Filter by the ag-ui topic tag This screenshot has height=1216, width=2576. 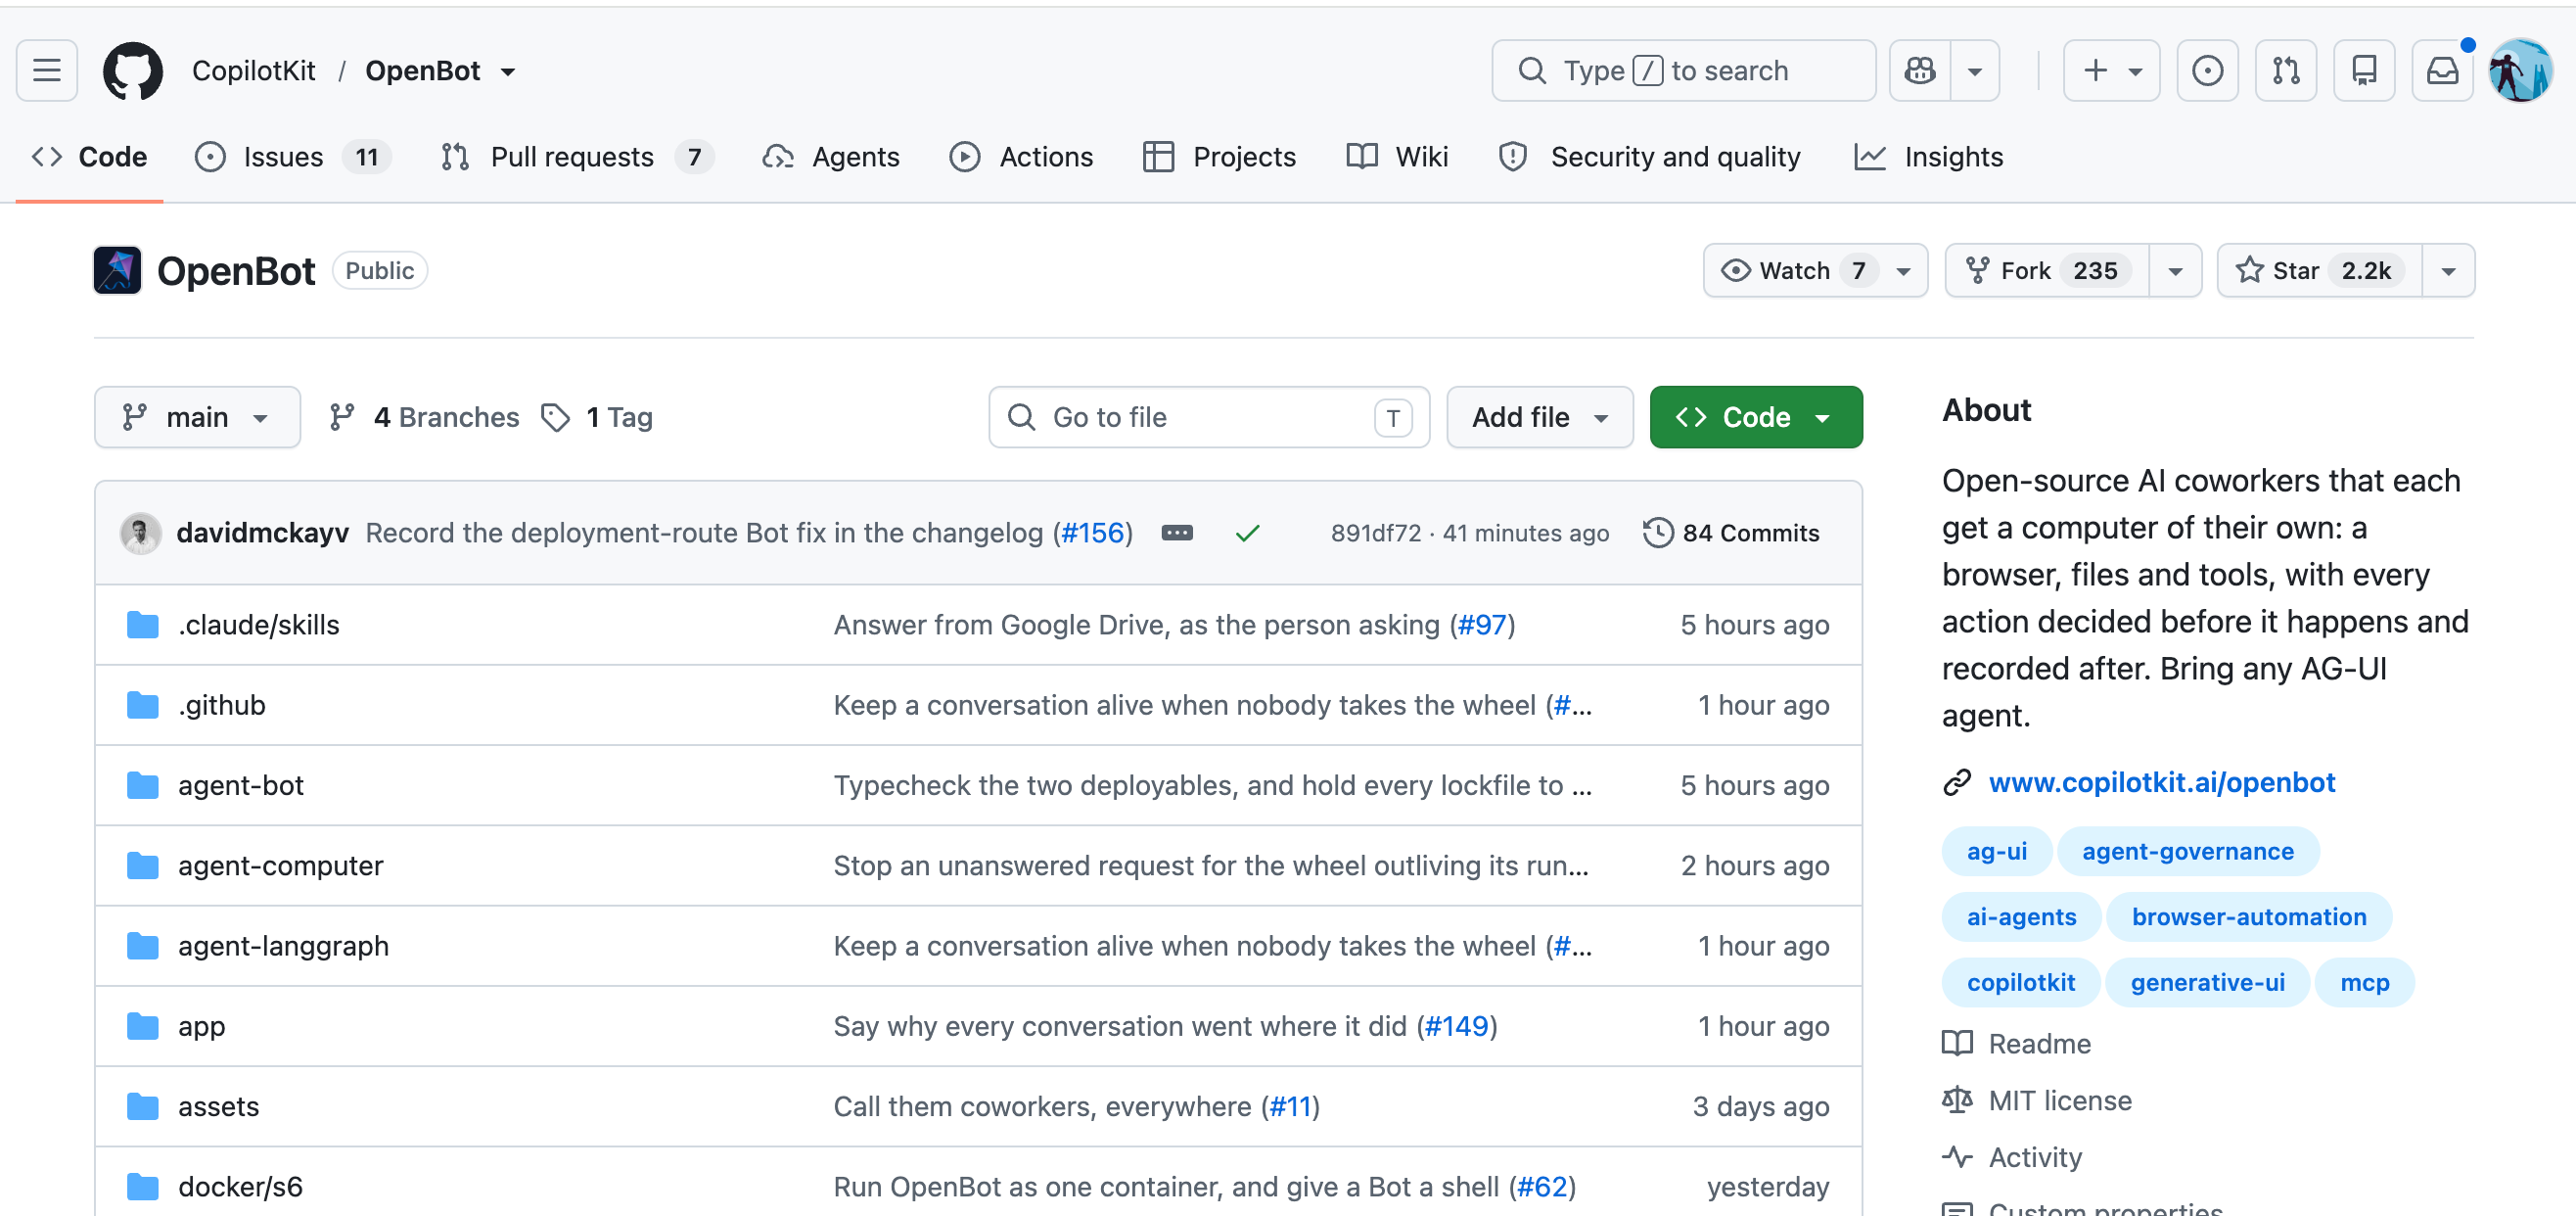point(1996,851)
